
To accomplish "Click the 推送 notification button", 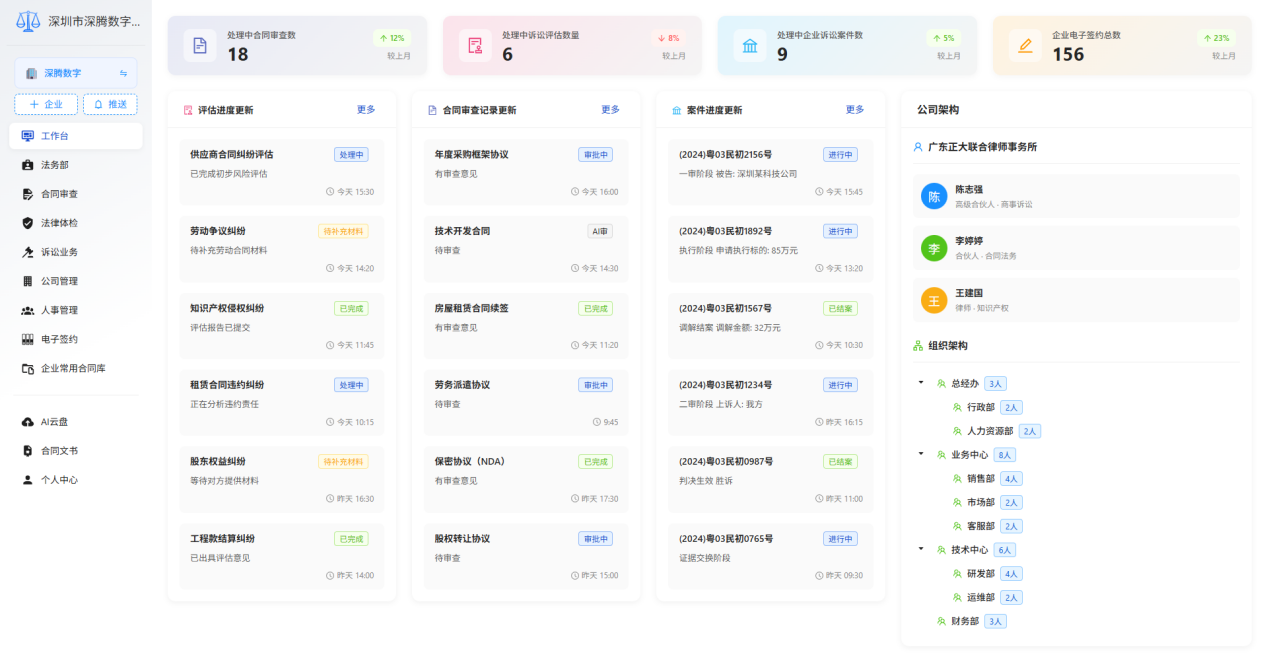I will pos(110,104).
